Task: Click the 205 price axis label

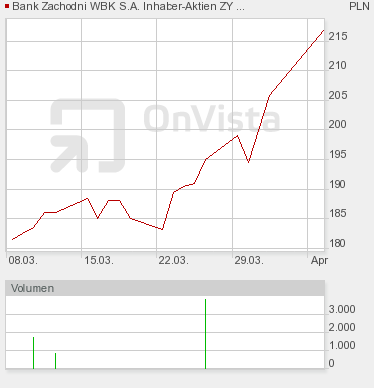Action: coord(338,95)
